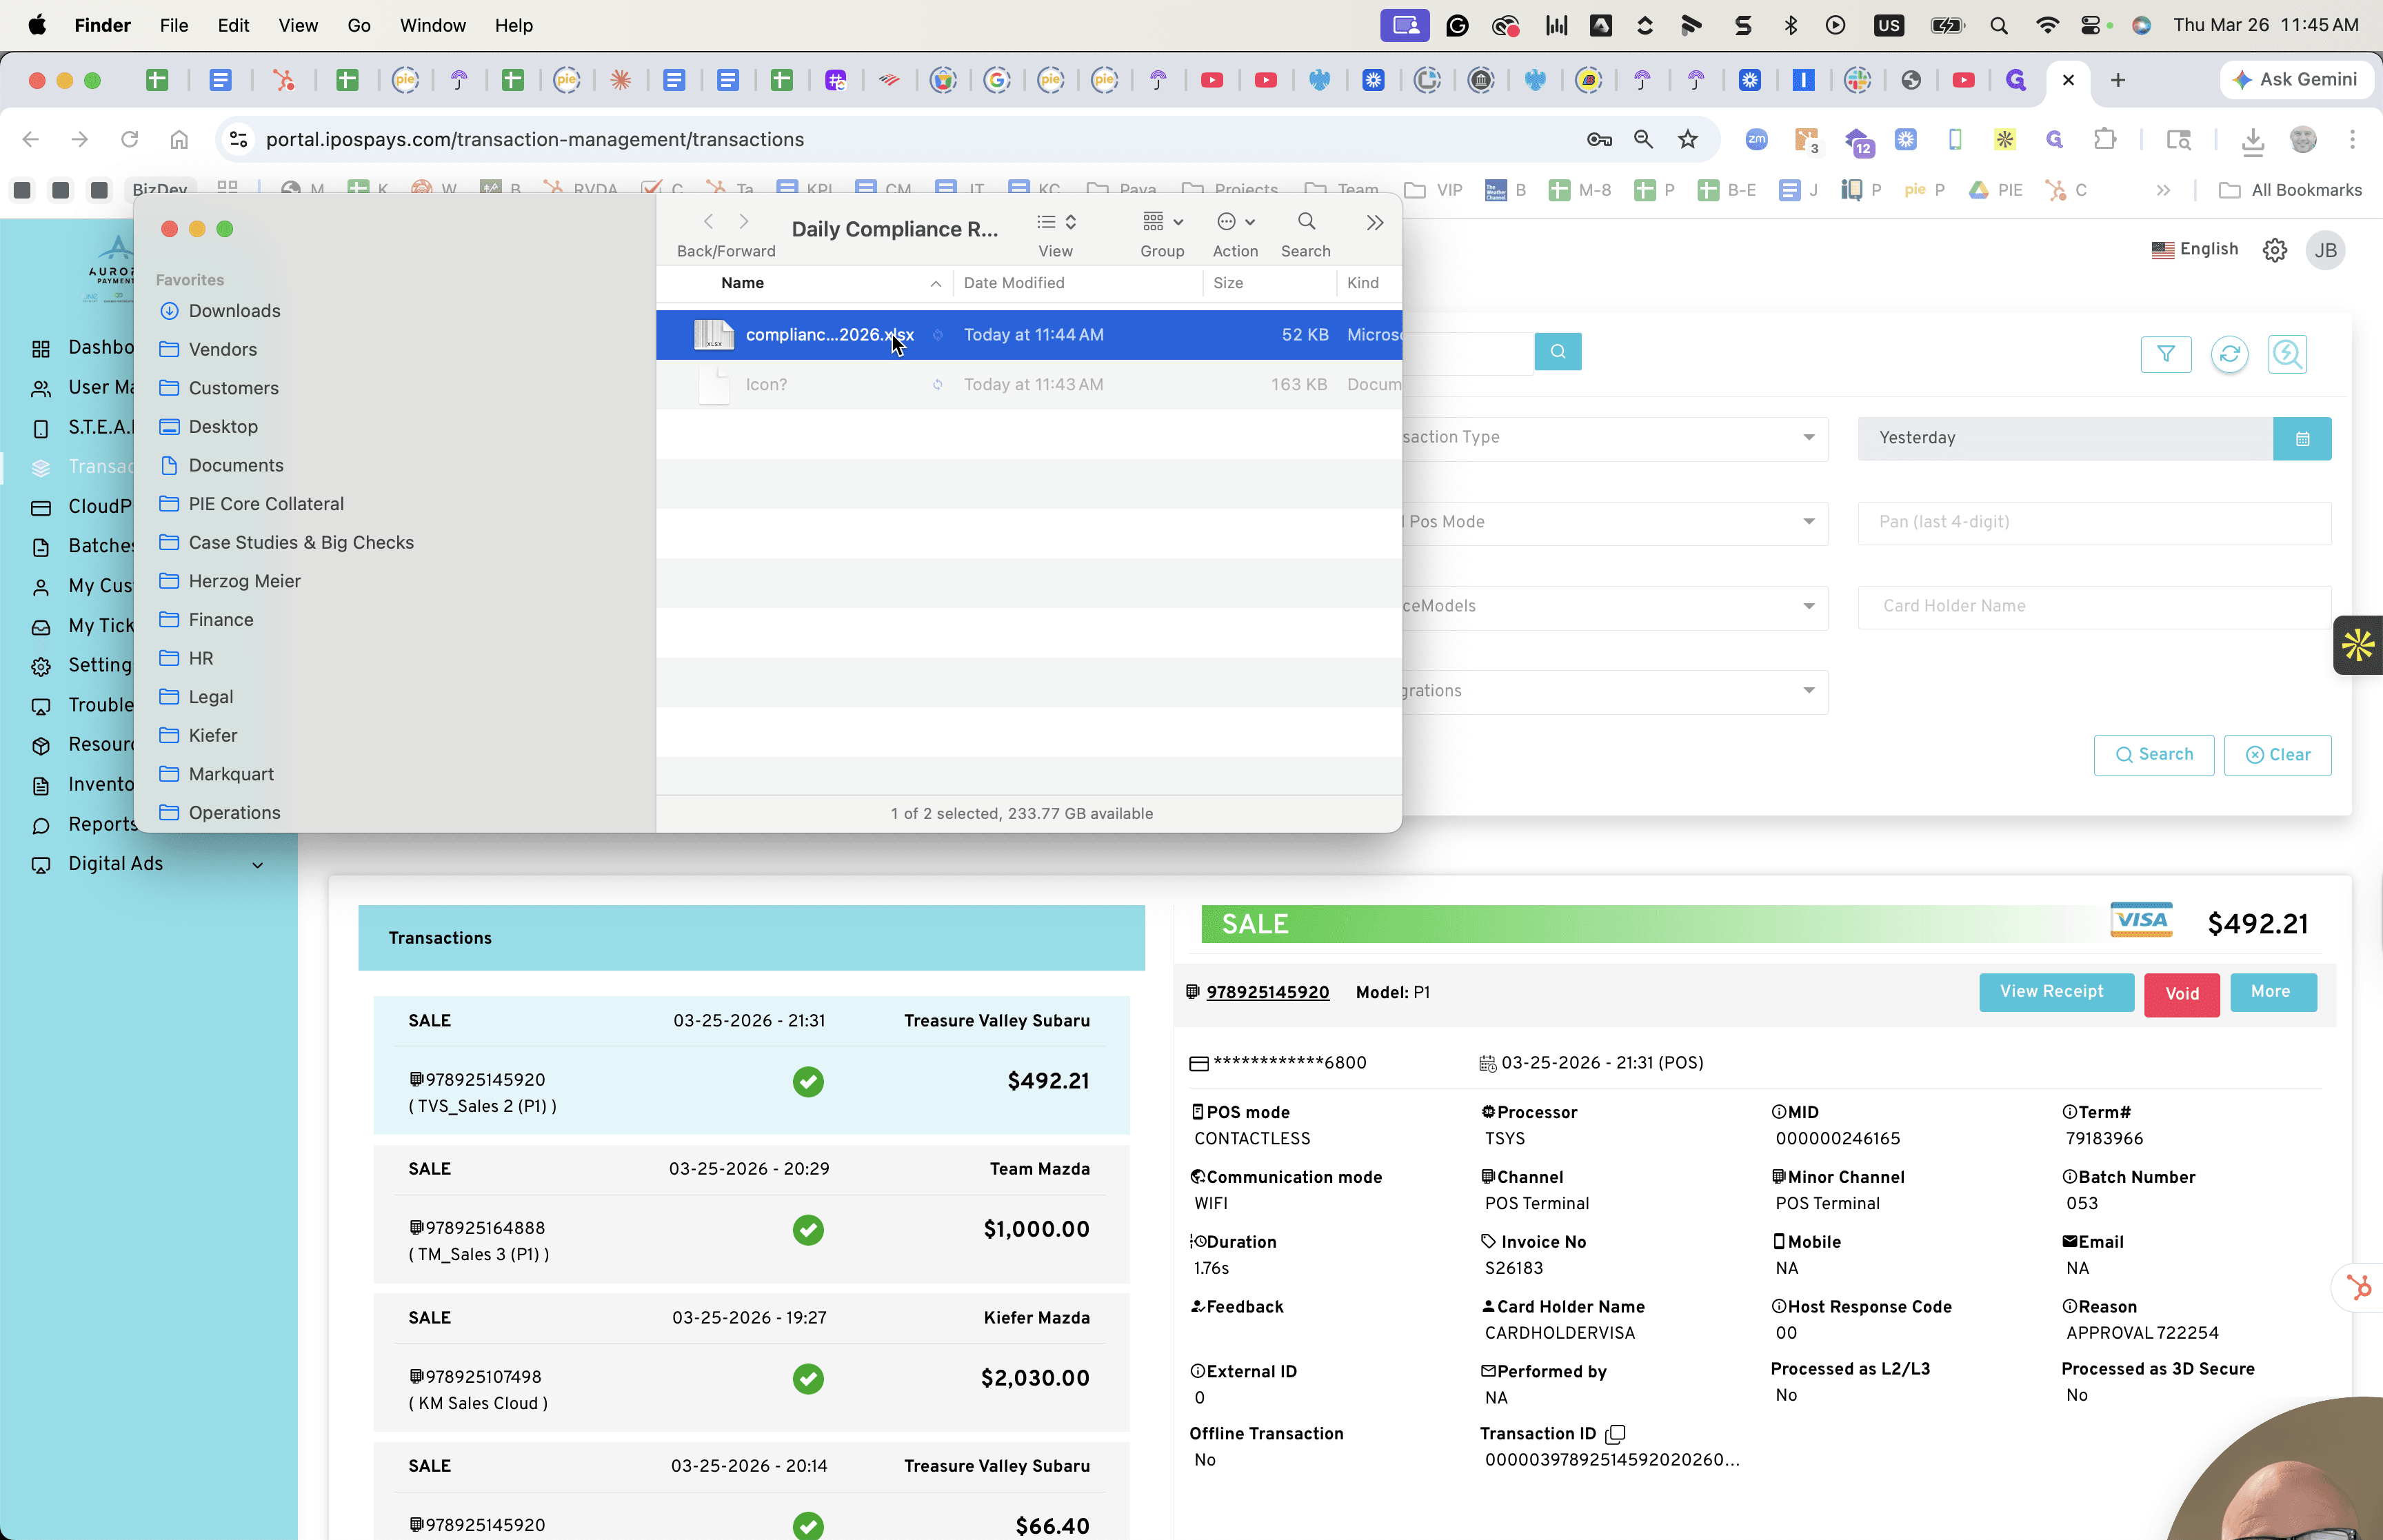
Task: Click the View Receipt button
Action: [2051, 991]
